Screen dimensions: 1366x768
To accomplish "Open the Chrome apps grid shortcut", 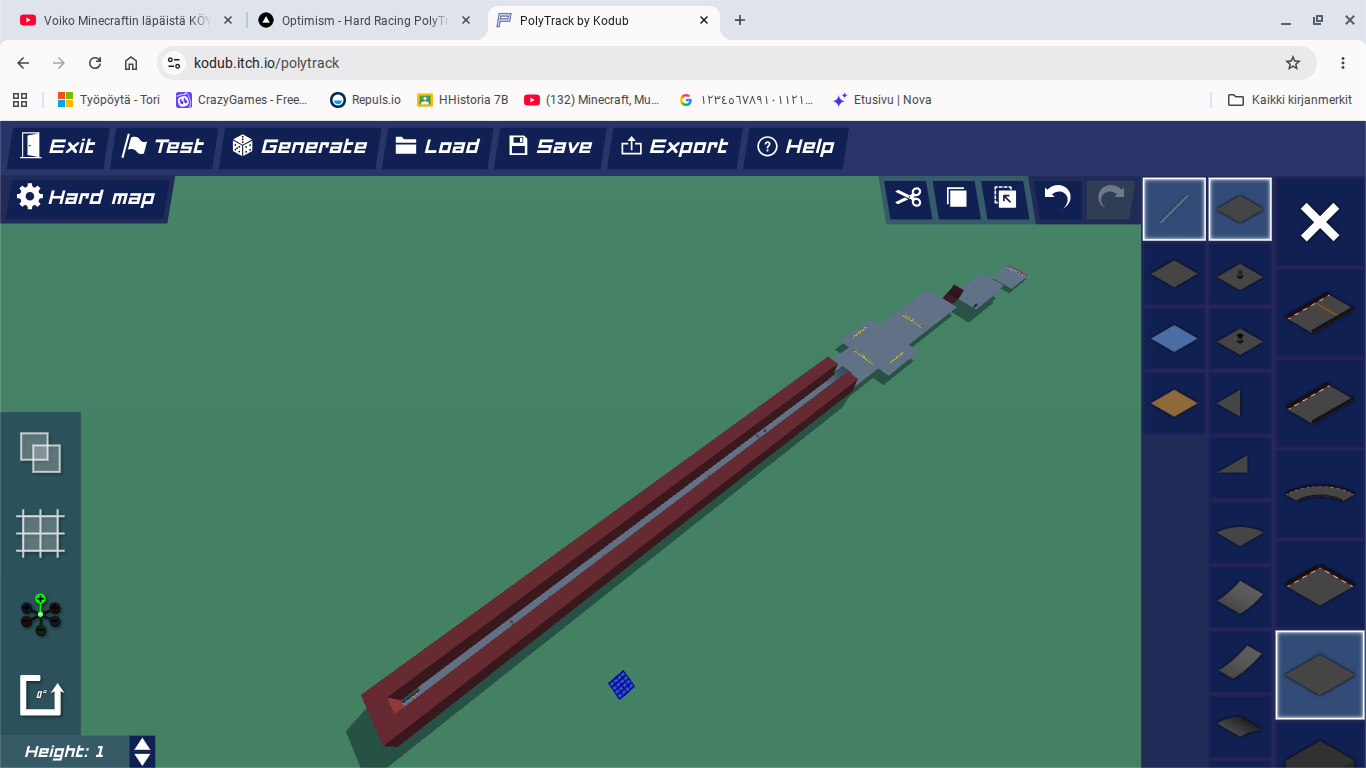I will point(19,100).
